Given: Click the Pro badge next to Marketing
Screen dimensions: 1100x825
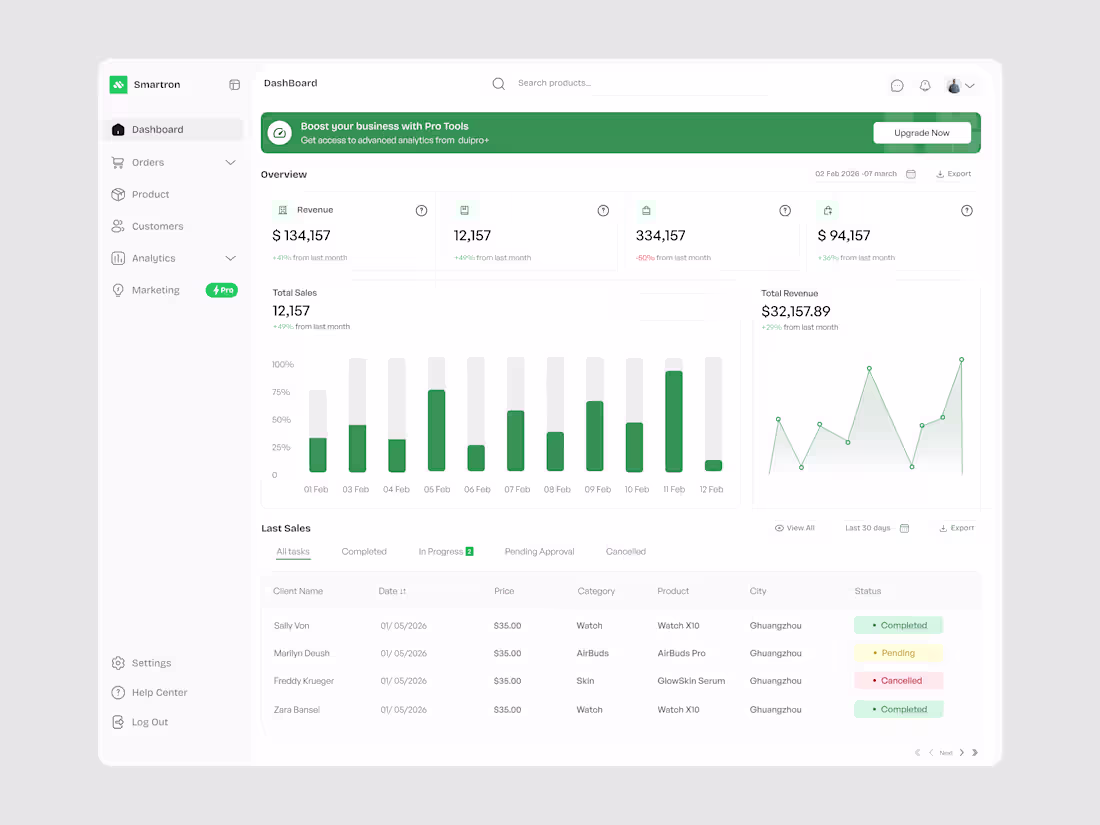Looking at the screenshot, I should tap(221, 290).
